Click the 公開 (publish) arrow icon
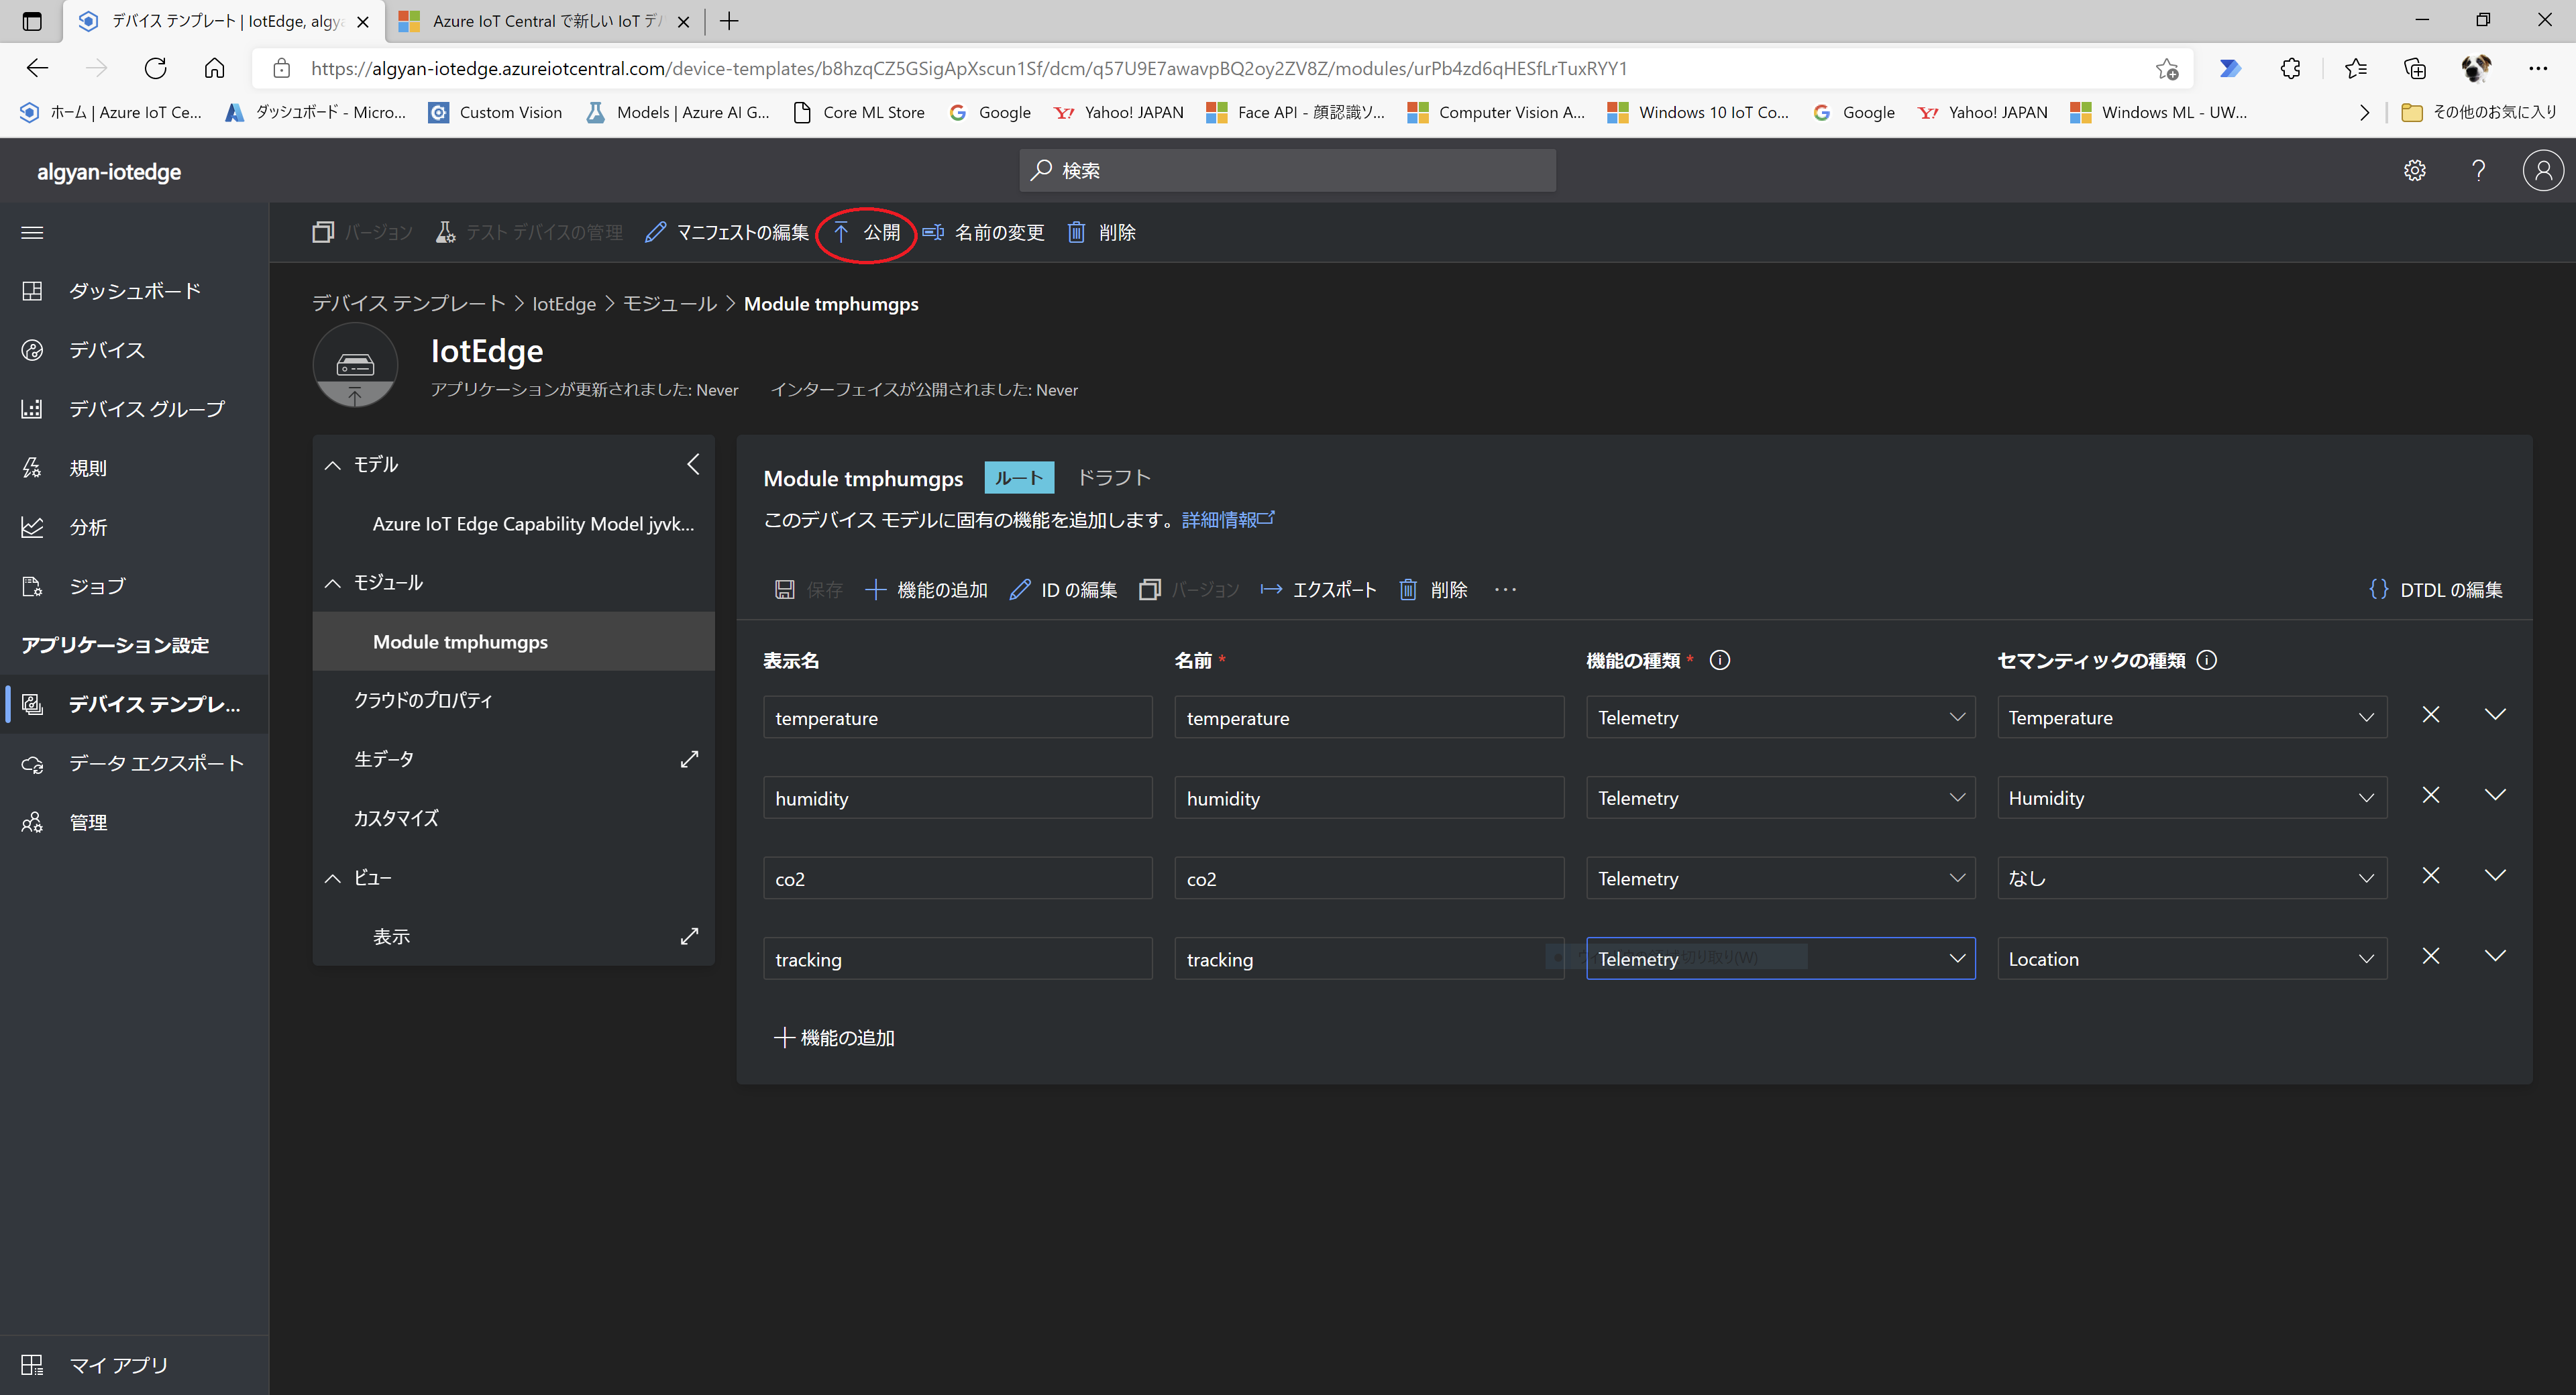This screenshot has height=1395, width=2576. pos(841,232)
